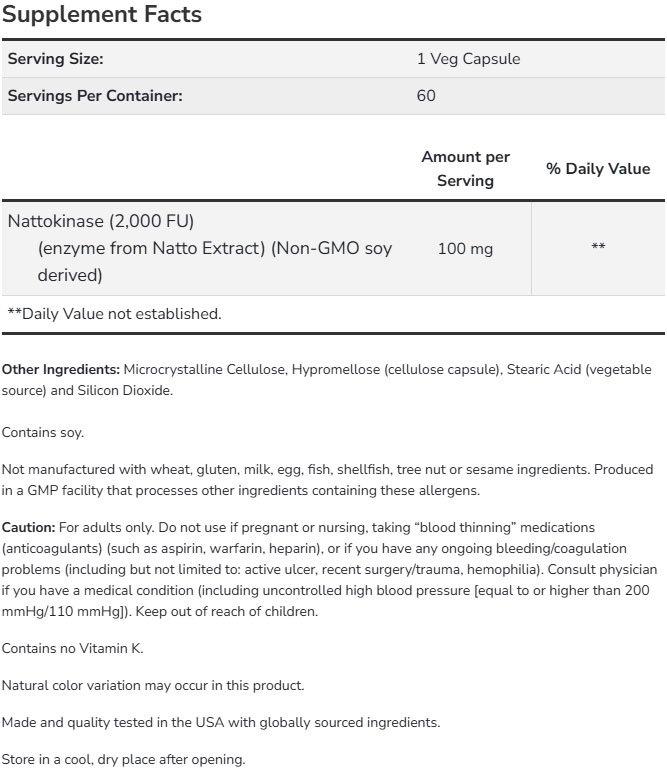Click the Made and quality tested line
Image resolution: width=667 pixels, height=768 pixels.
(220, 722)
